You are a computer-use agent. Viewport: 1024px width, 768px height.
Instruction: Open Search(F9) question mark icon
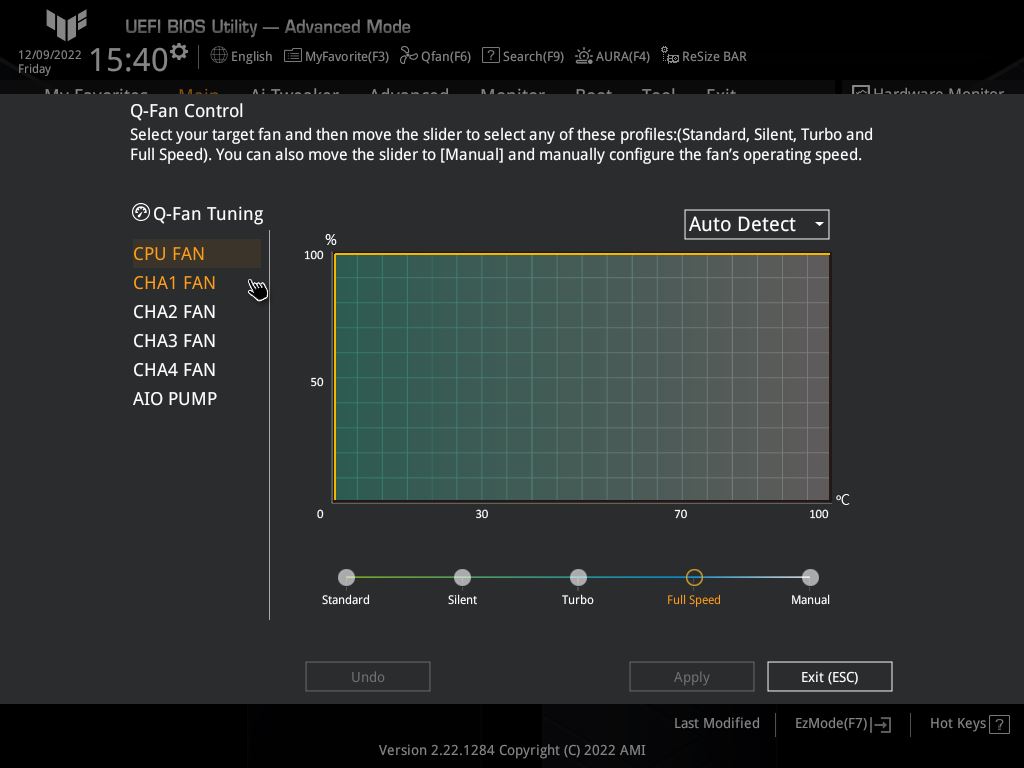(x=490, y=56)
